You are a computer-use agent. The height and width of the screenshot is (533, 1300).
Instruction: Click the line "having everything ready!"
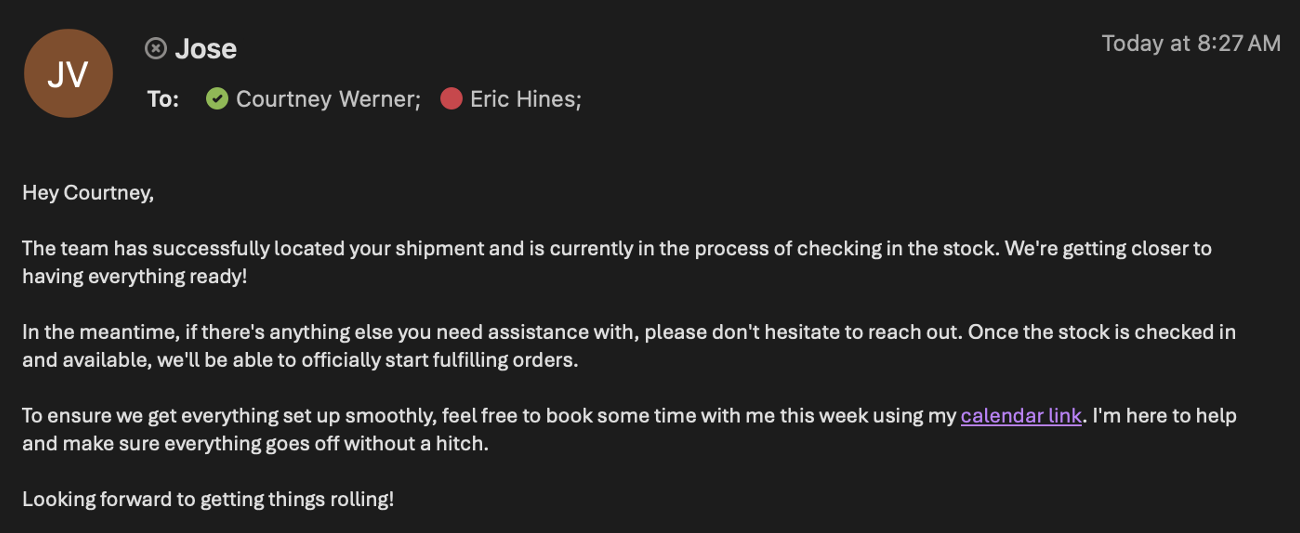pos(134,276)
